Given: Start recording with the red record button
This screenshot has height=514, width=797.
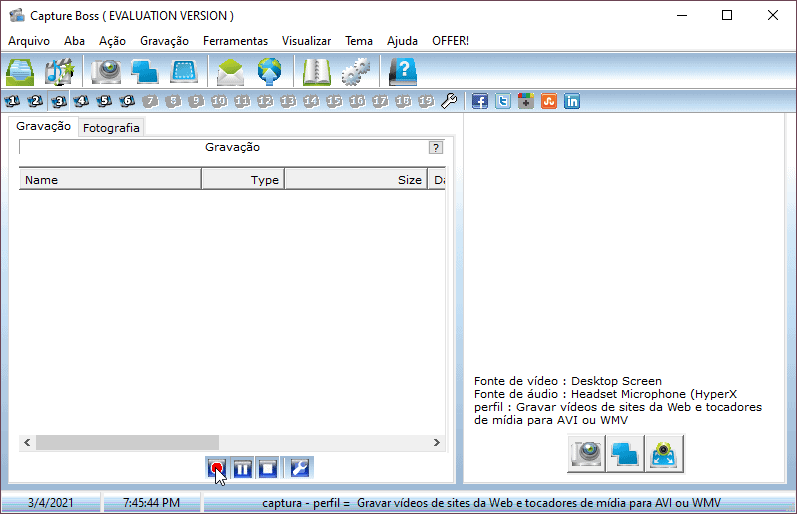Looking at the screenshot, I should pyautogui.click(x=217, y=468).
